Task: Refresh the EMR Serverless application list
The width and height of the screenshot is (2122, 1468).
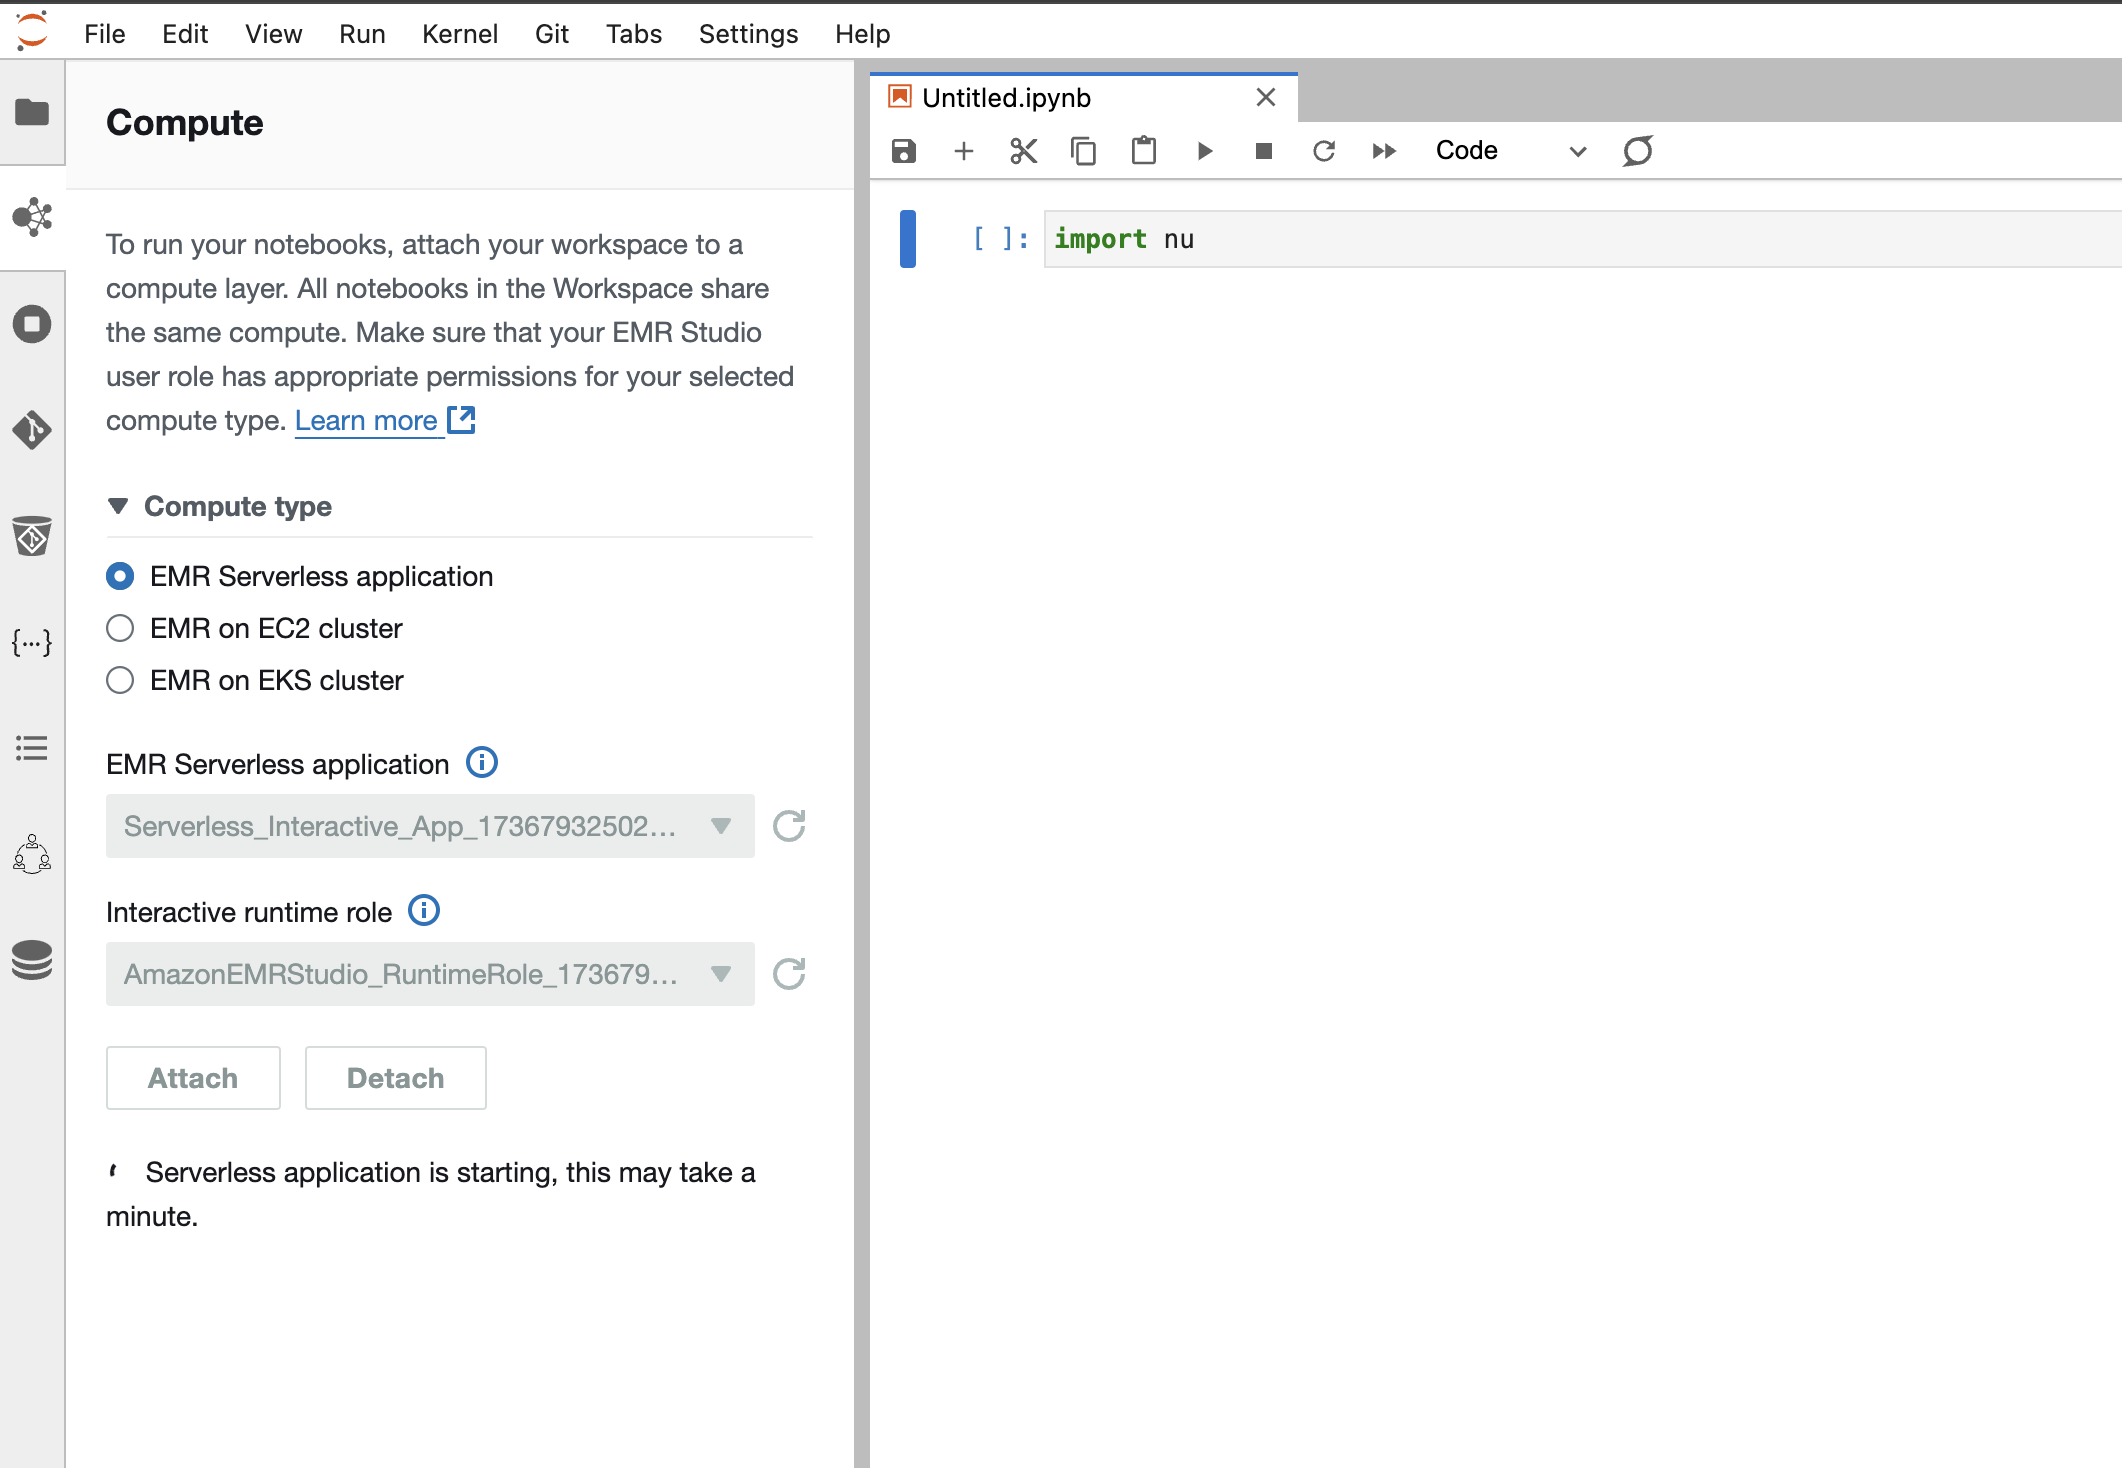Action: (789, 826)
